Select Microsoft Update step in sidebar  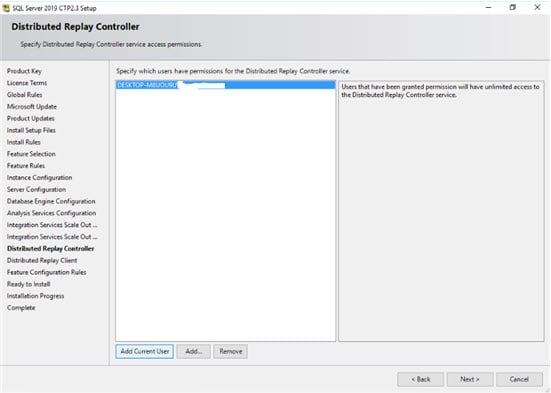pos(32,107)
